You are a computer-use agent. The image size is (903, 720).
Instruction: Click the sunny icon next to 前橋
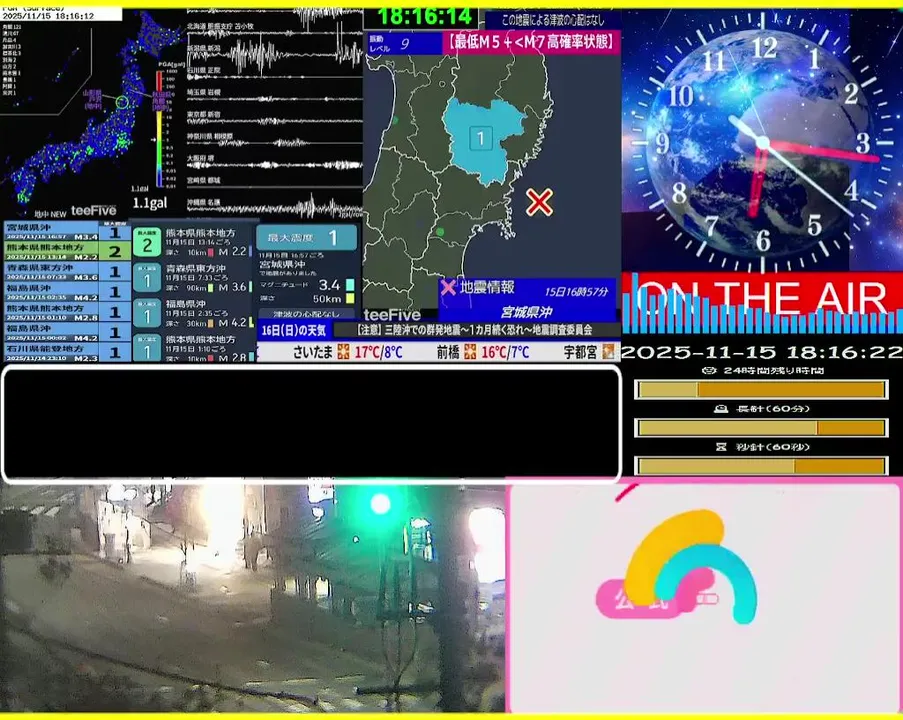tap(471, 351)
